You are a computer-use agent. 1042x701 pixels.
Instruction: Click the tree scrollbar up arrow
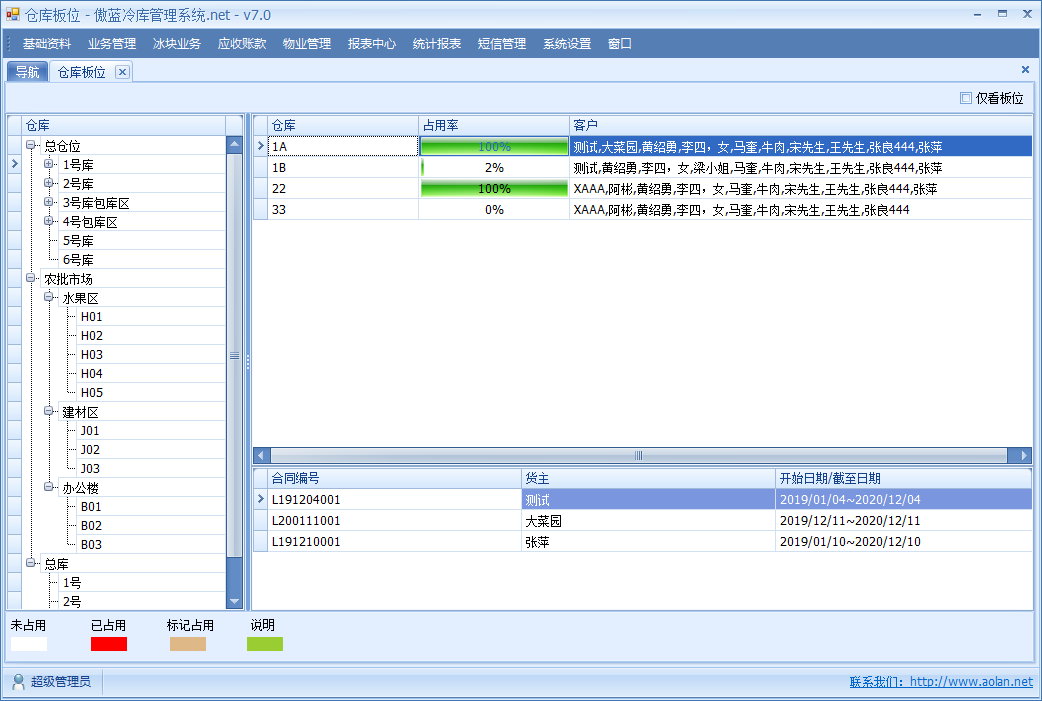pyautogui.click(x=235, y=144)
